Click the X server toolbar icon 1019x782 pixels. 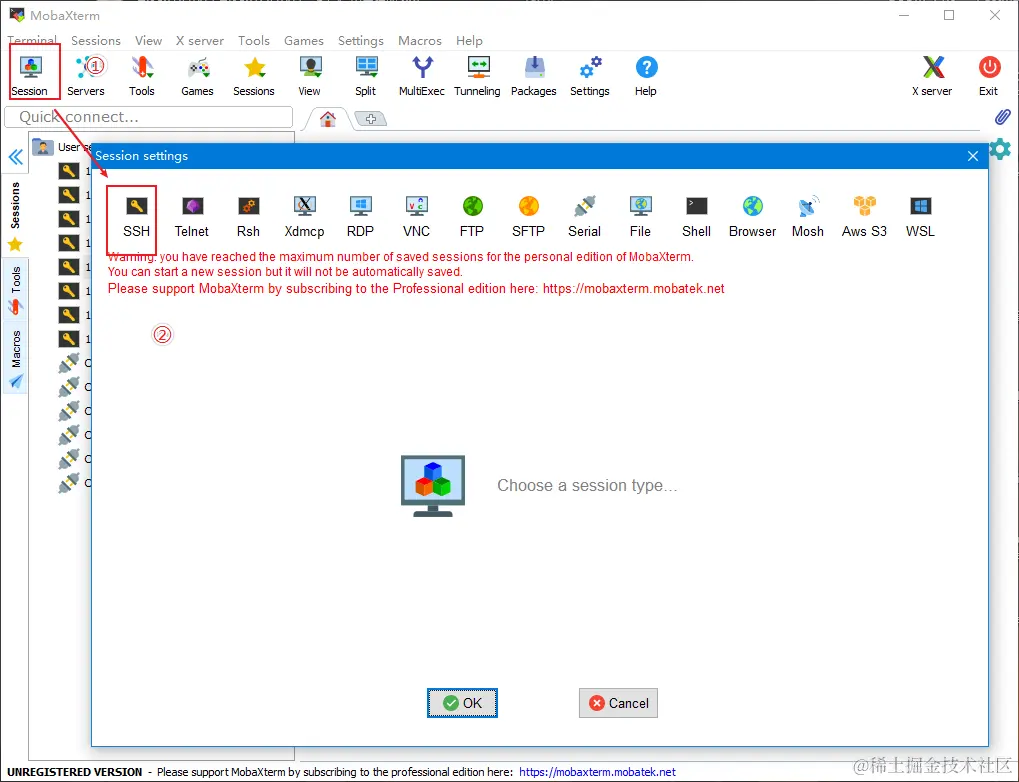(x=932, y=76)
